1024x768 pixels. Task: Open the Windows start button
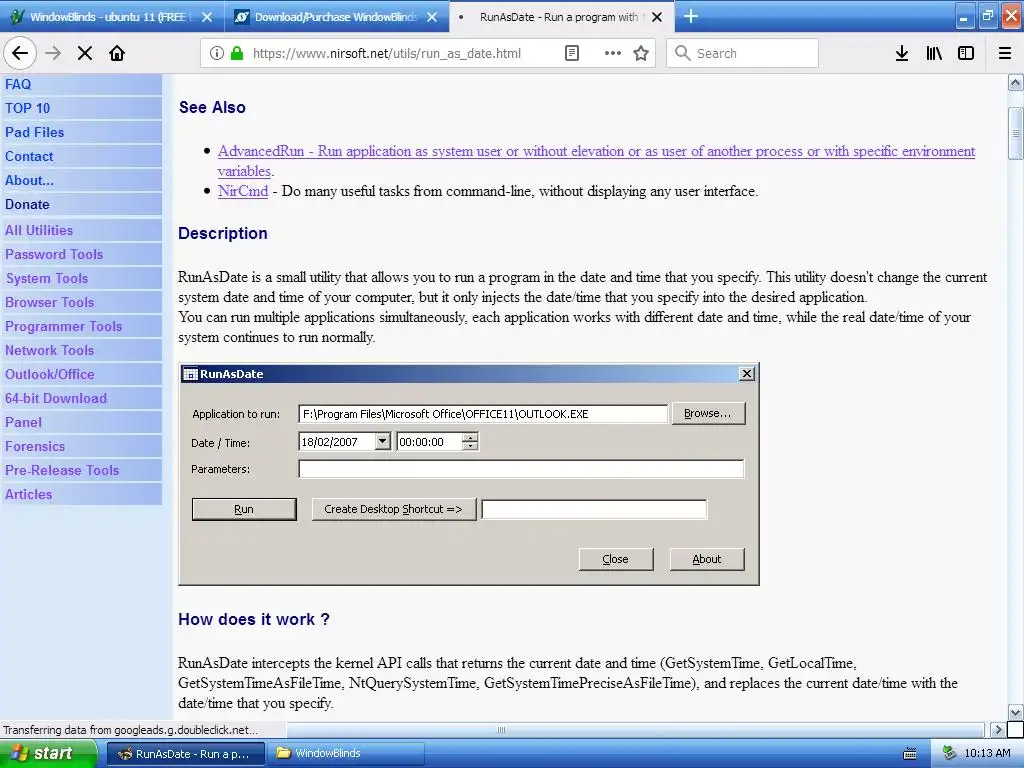[48, 754]
